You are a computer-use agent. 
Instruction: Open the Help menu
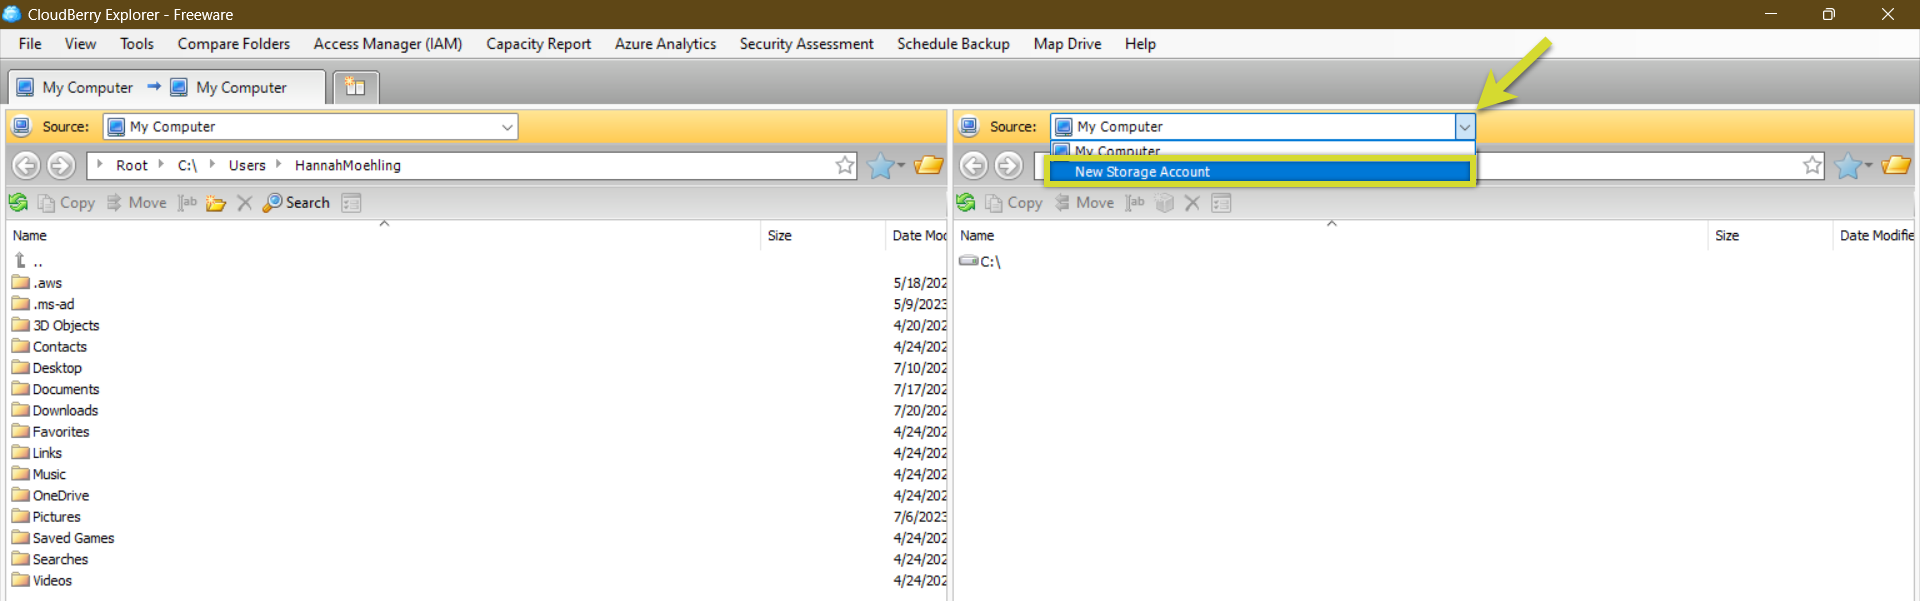tap(1140, 44)
